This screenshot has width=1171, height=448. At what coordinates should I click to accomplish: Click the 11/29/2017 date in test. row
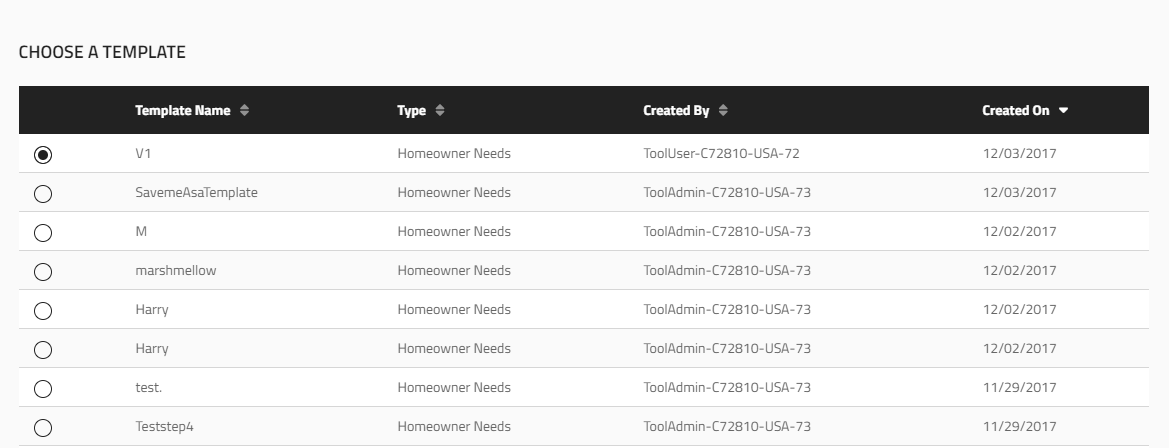pyautogui.click(x=1019, y=388)
